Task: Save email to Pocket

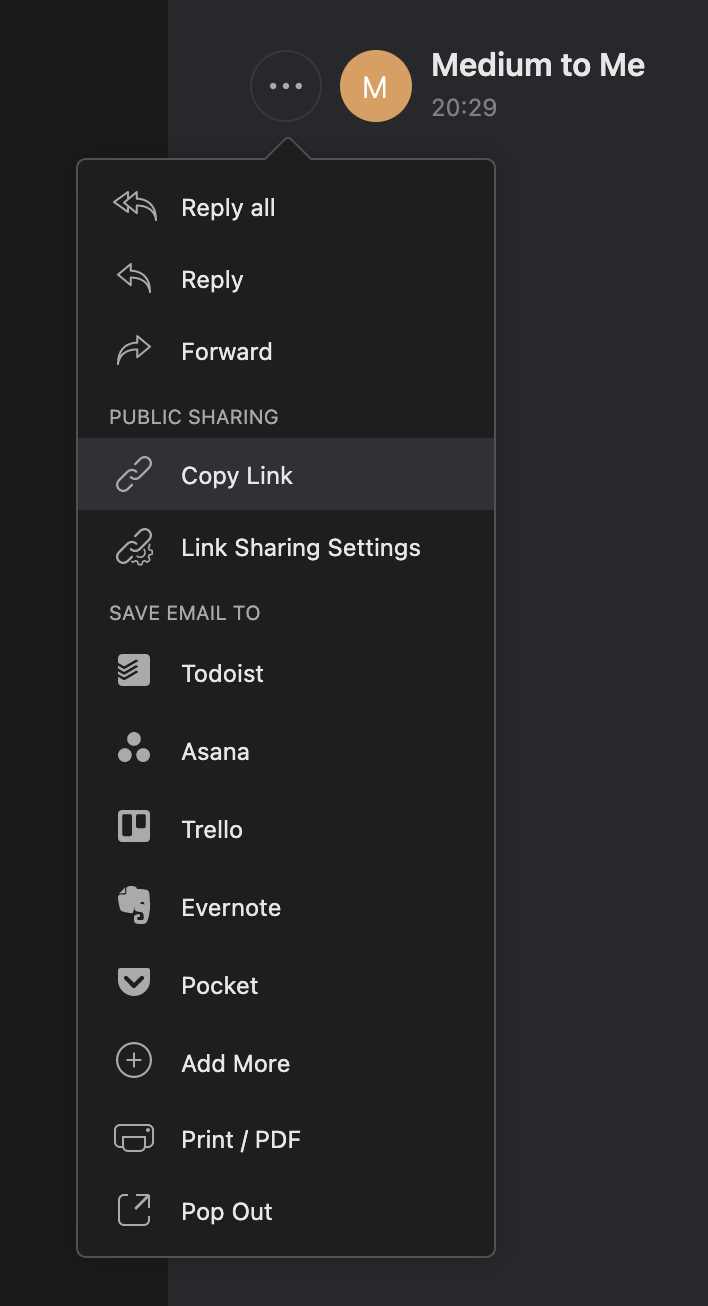Action: (286, 985)
